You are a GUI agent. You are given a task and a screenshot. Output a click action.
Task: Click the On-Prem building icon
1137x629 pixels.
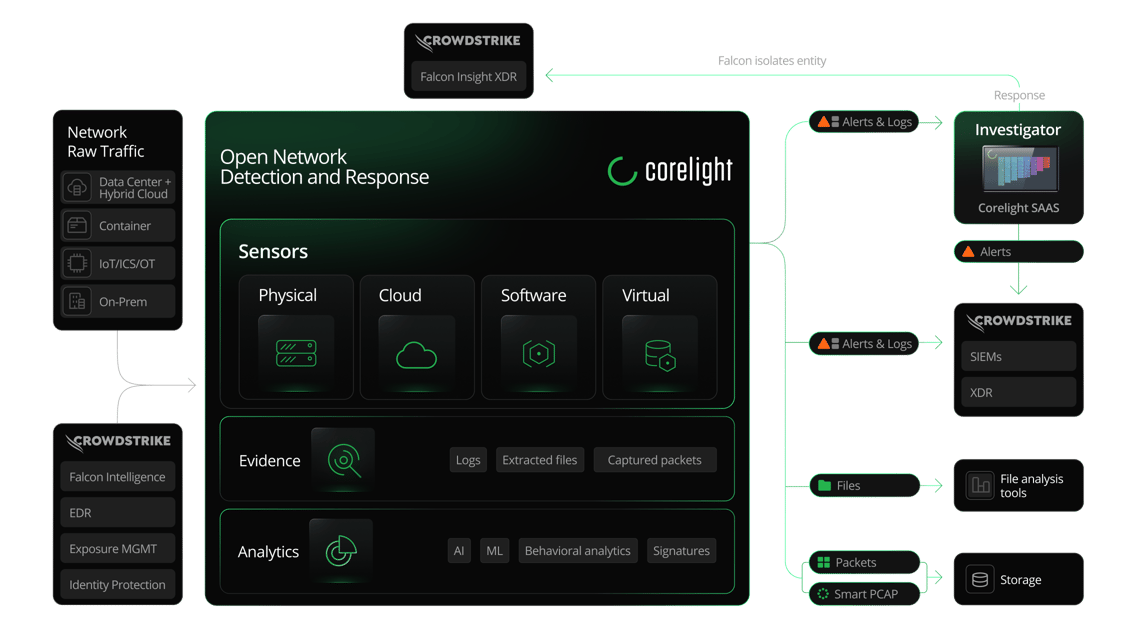click(x=77, y=301)
